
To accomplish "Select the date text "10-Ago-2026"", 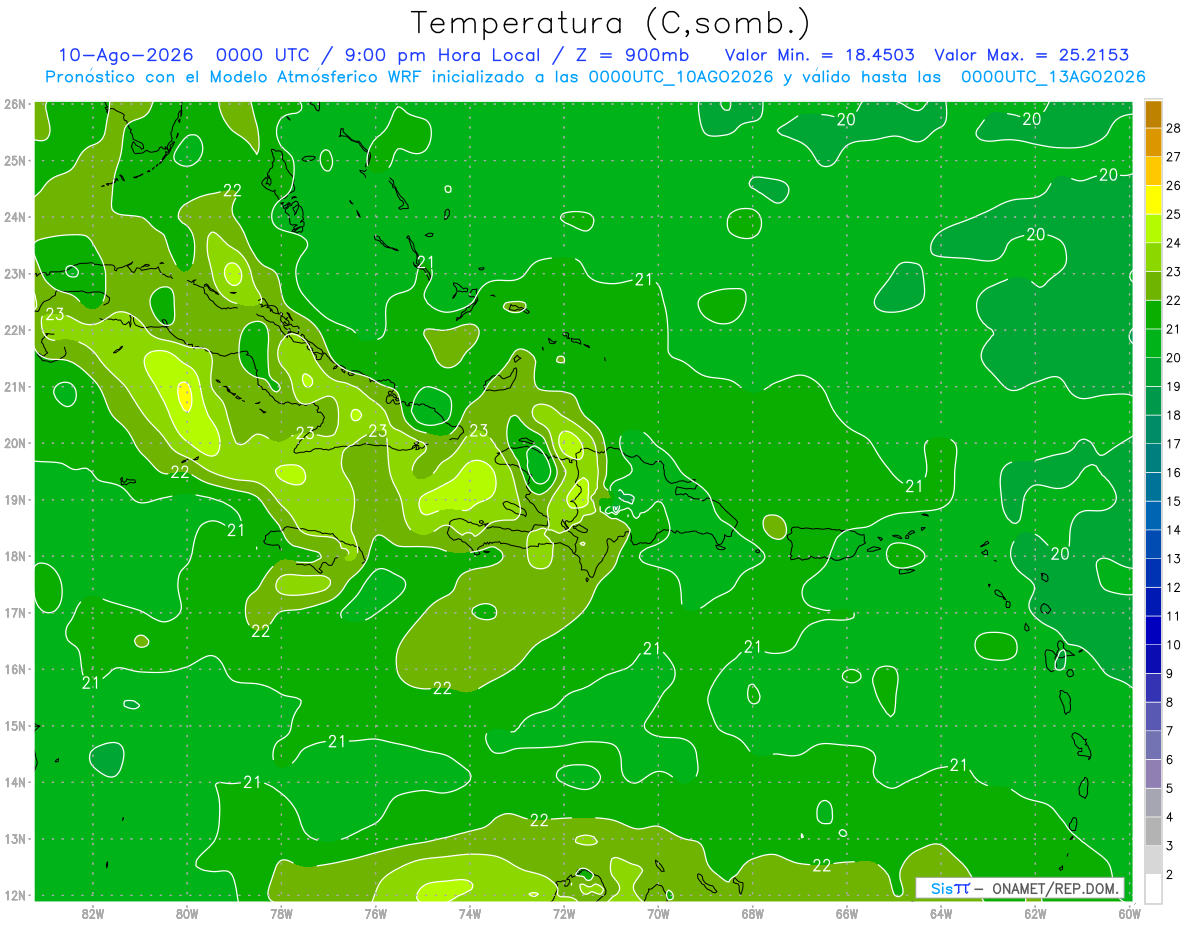I will coord(126,55).
